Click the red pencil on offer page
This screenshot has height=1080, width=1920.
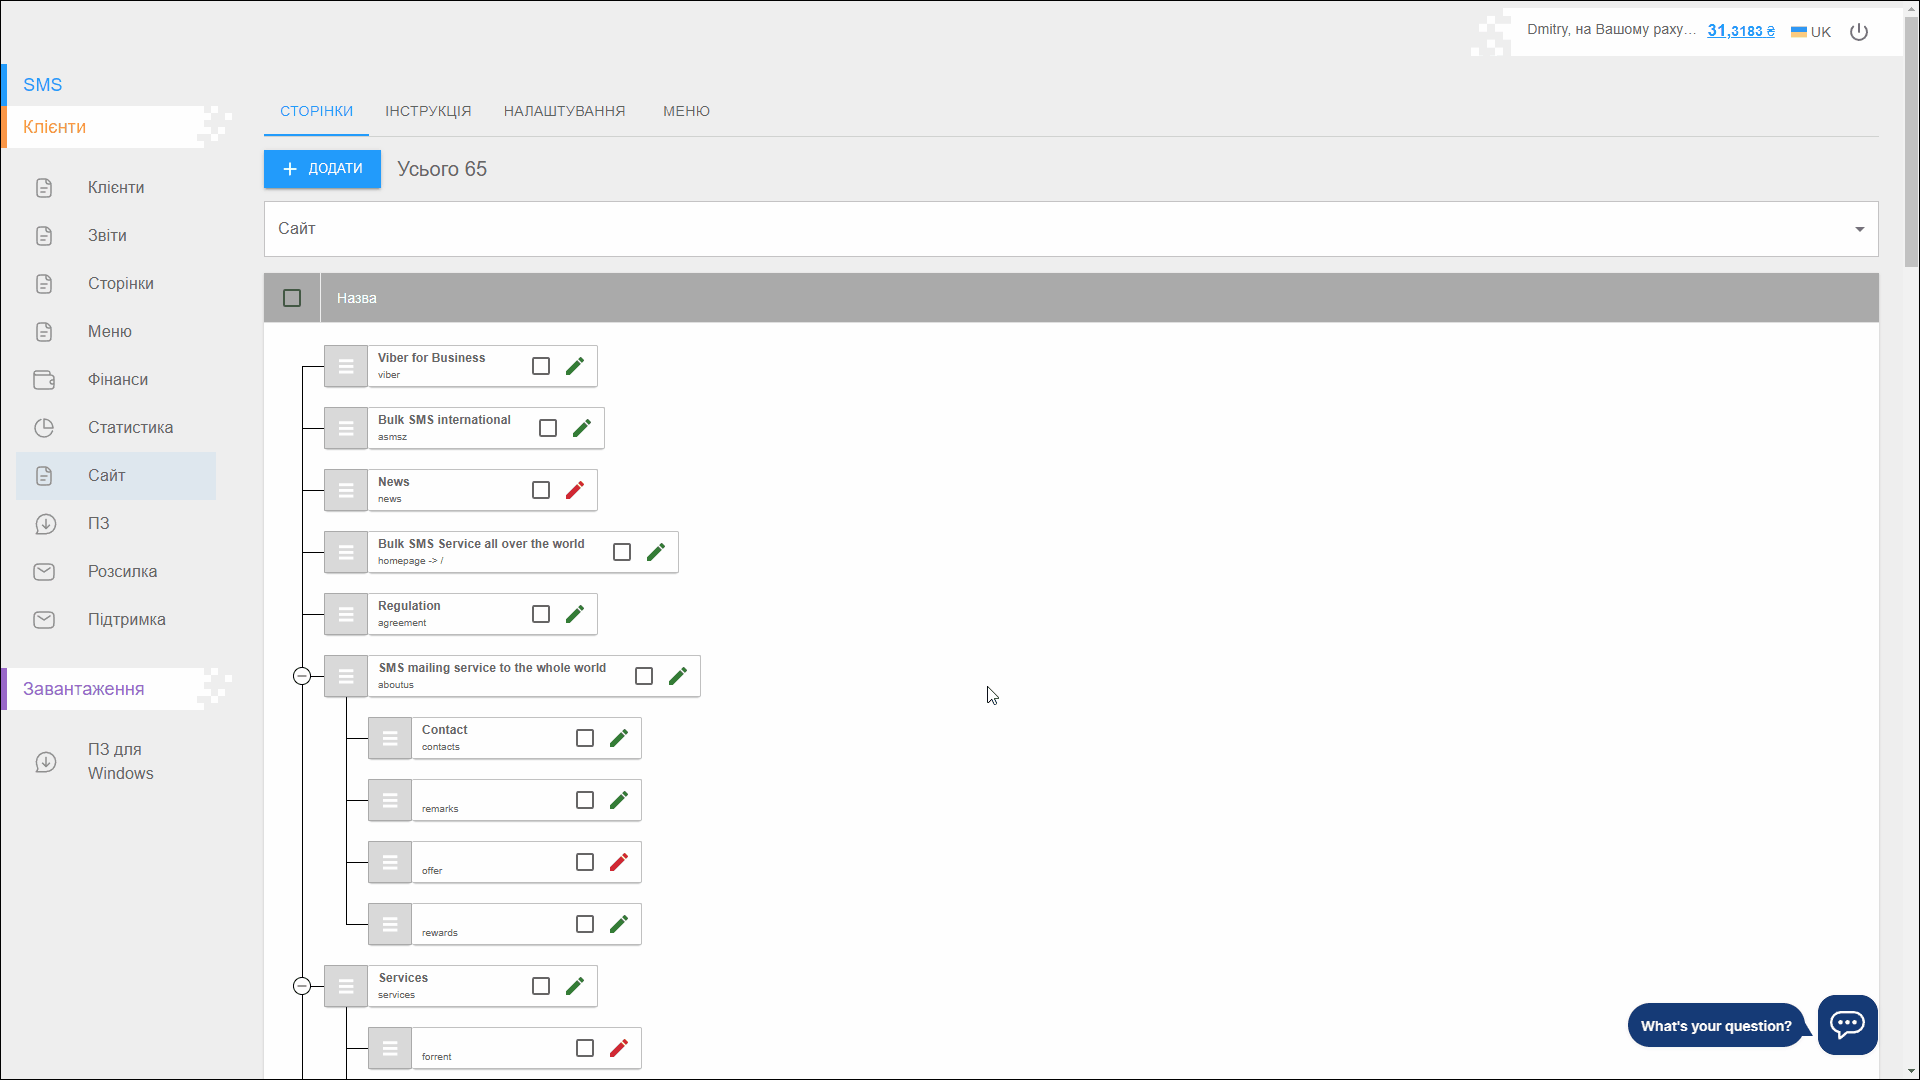619,862
